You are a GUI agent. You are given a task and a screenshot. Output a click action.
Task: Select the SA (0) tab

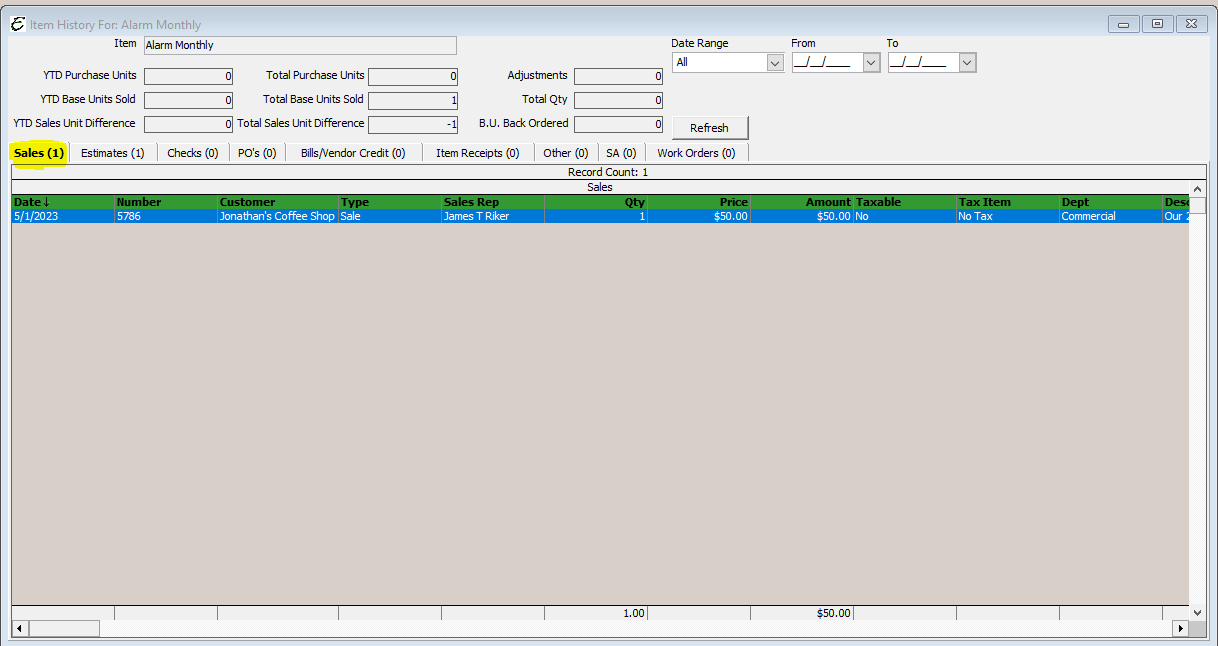621,153
